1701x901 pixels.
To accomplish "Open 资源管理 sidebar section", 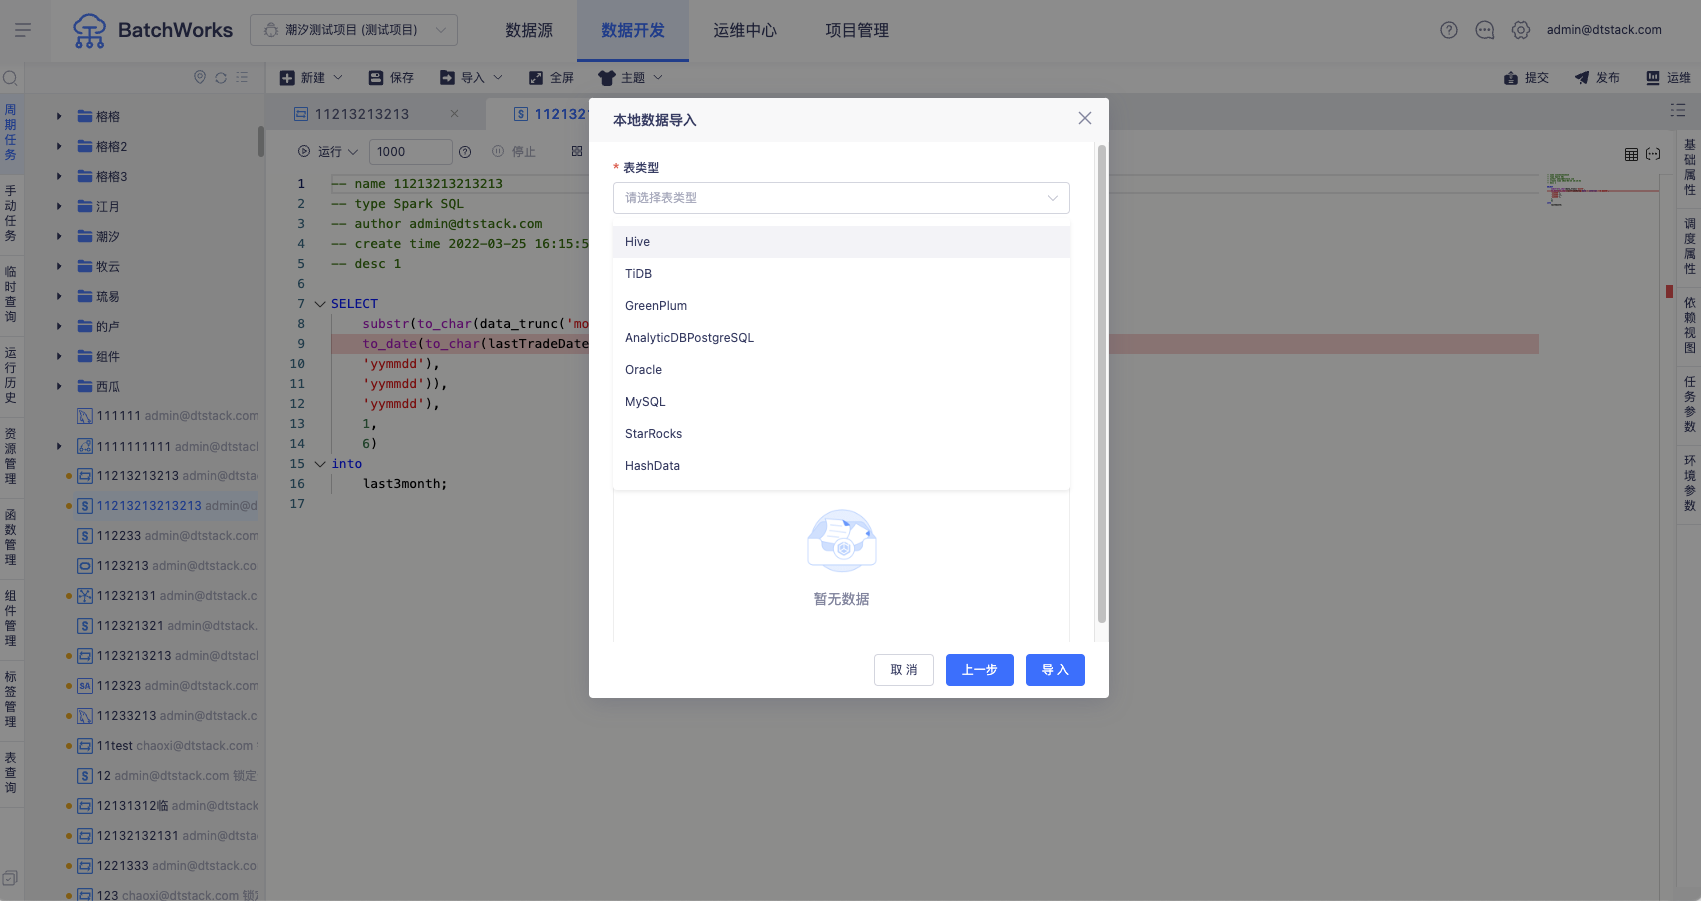I will [11, 456].
